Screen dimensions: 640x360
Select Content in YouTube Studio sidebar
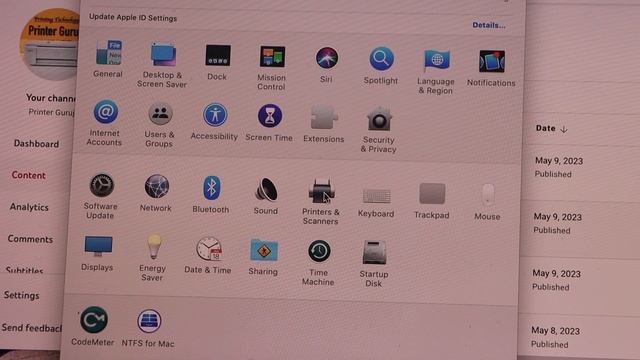(x=29, y=175)
